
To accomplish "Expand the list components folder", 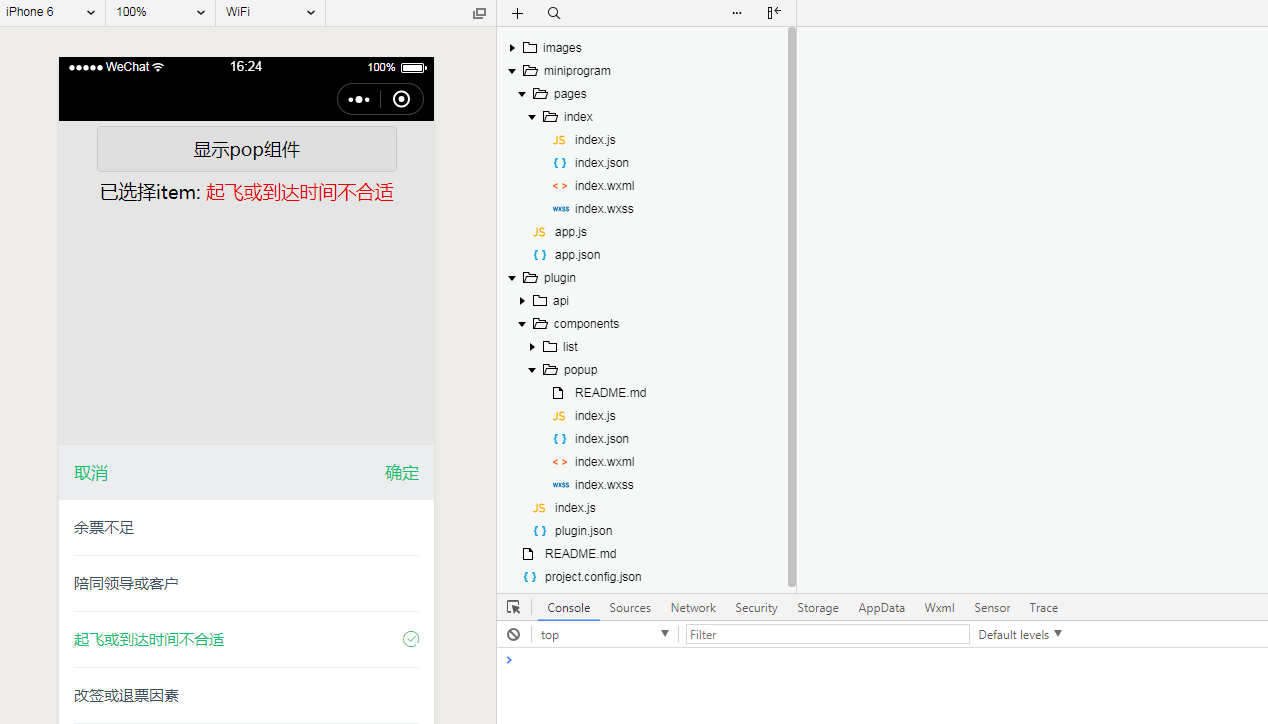I will coord(532,346).
